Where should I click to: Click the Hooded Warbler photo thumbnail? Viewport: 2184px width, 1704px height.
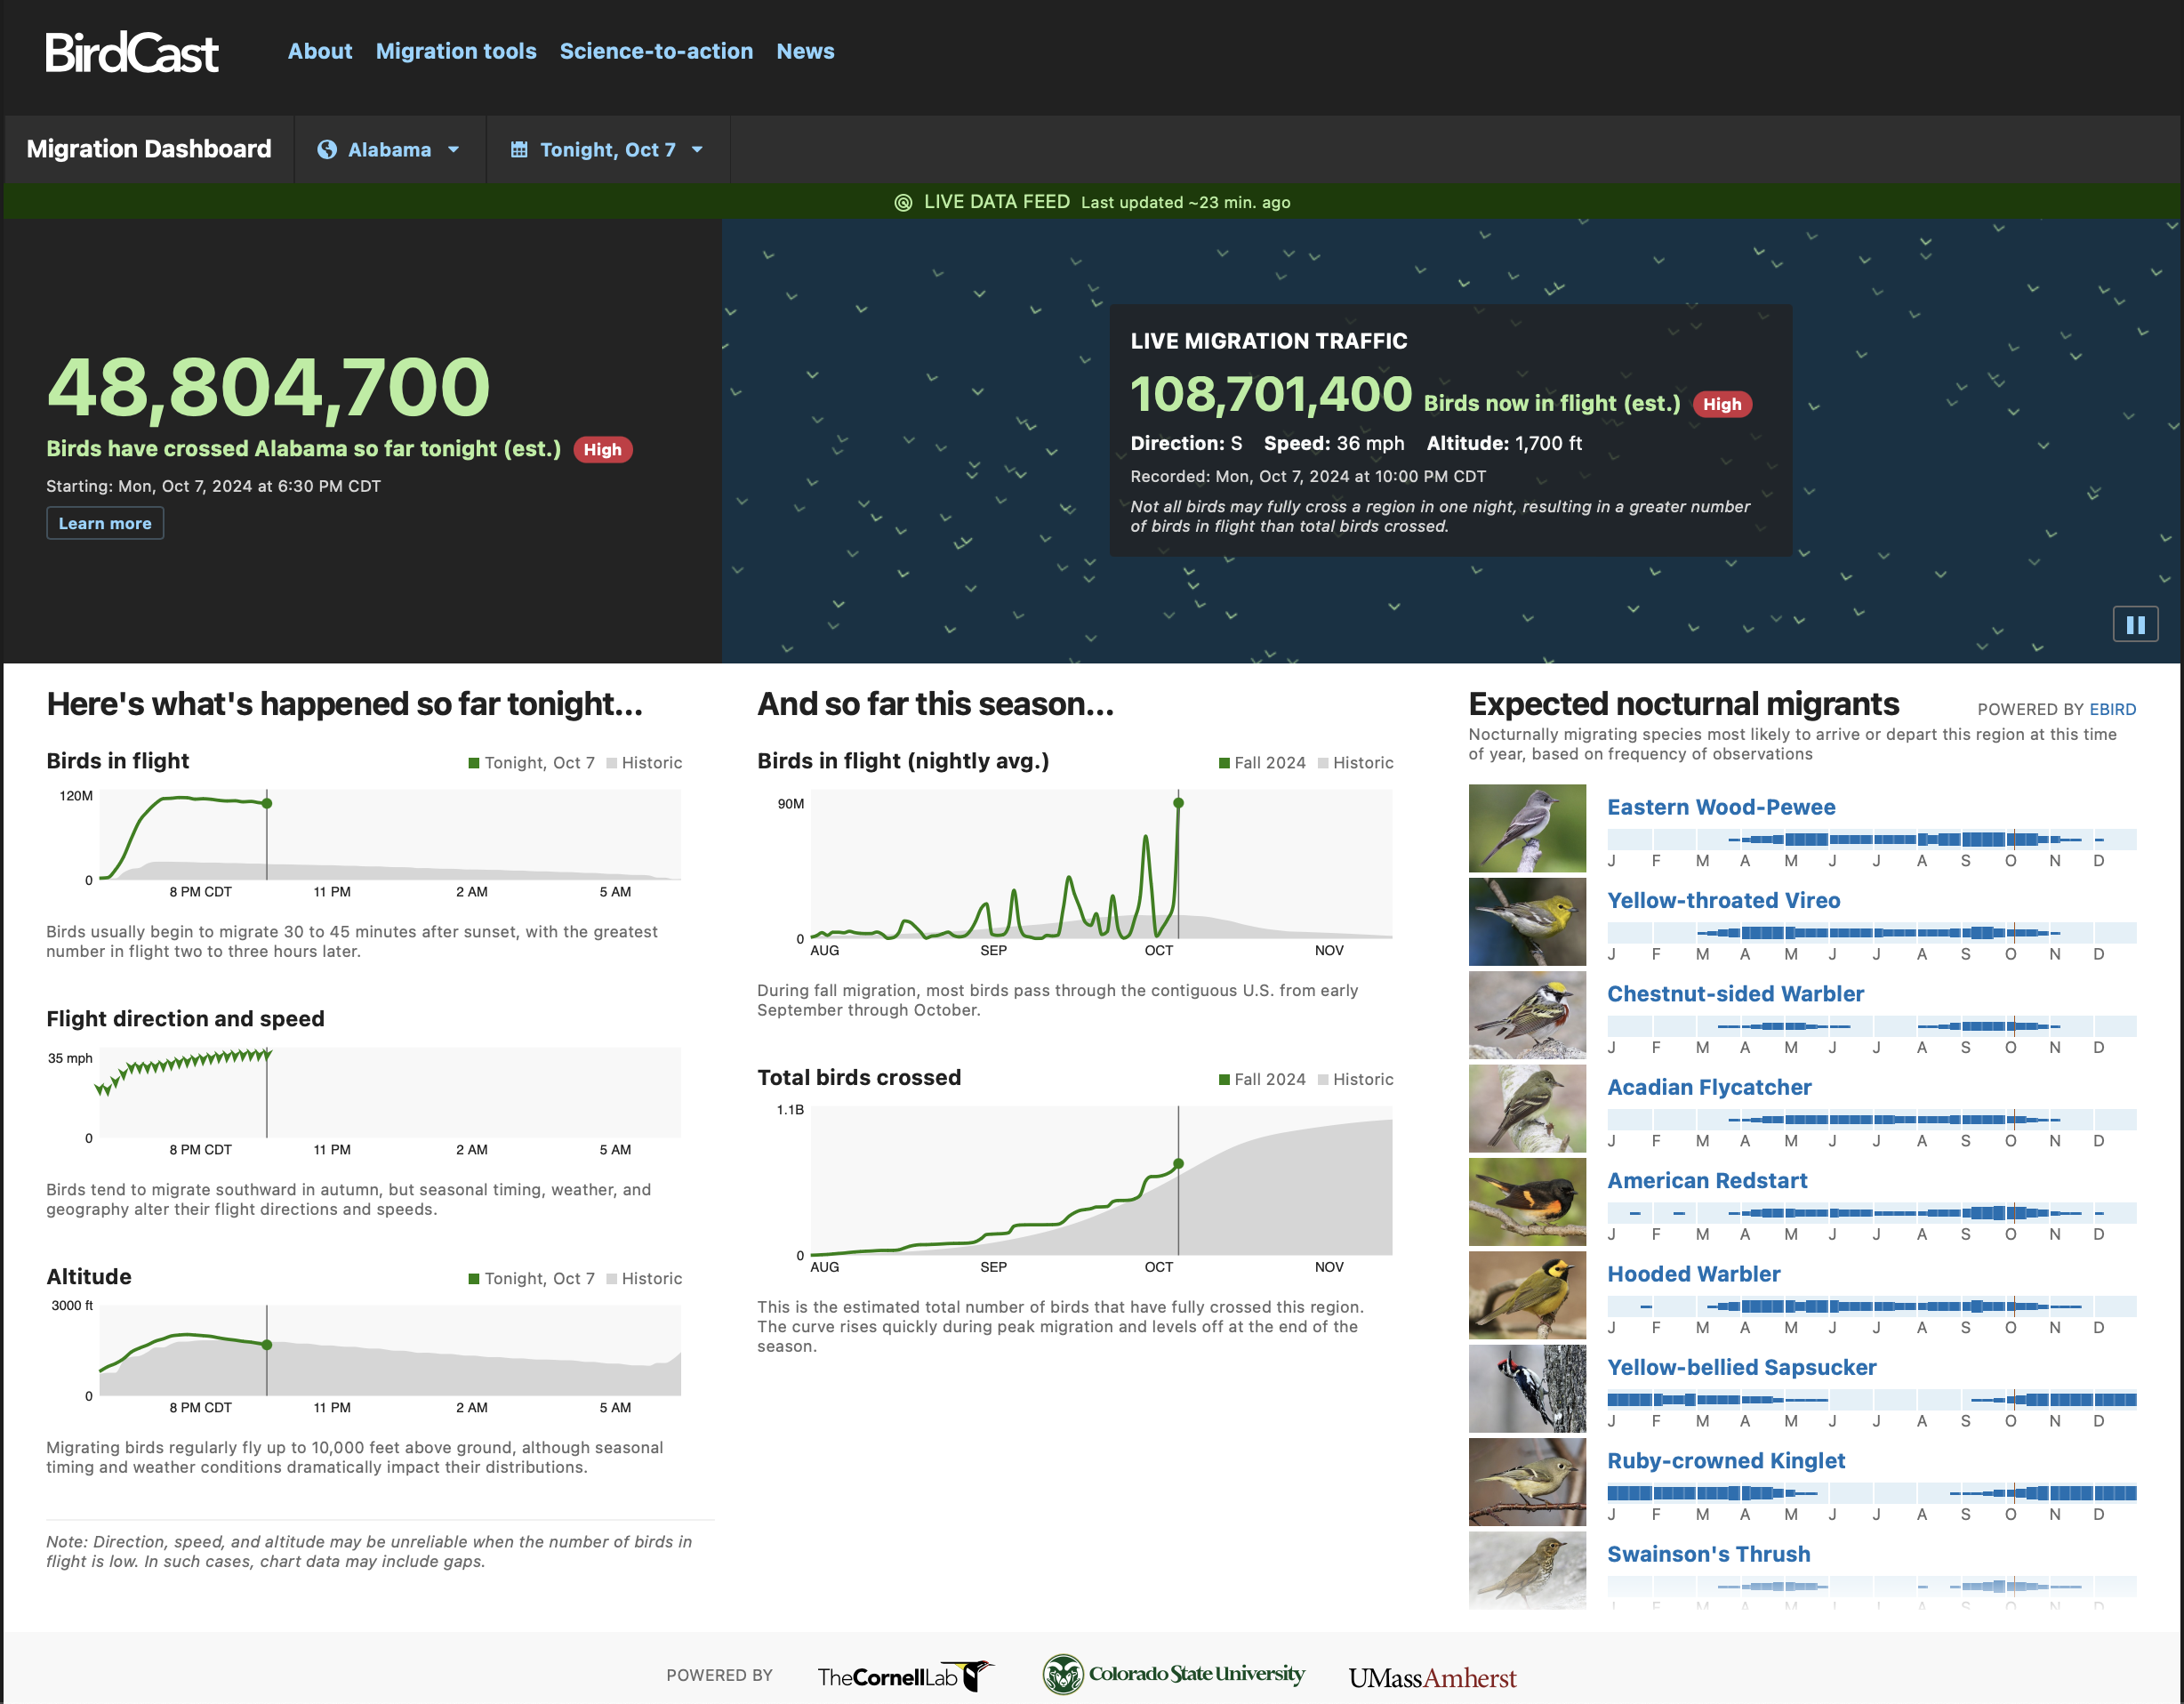[x=1526, y=1294]
